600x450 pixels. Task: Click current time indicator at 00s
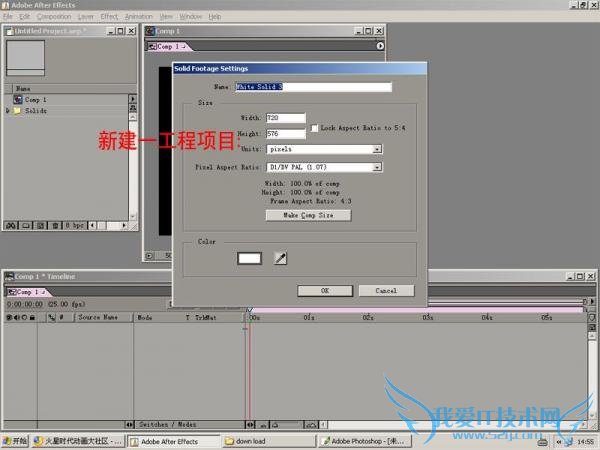(249, 309)
